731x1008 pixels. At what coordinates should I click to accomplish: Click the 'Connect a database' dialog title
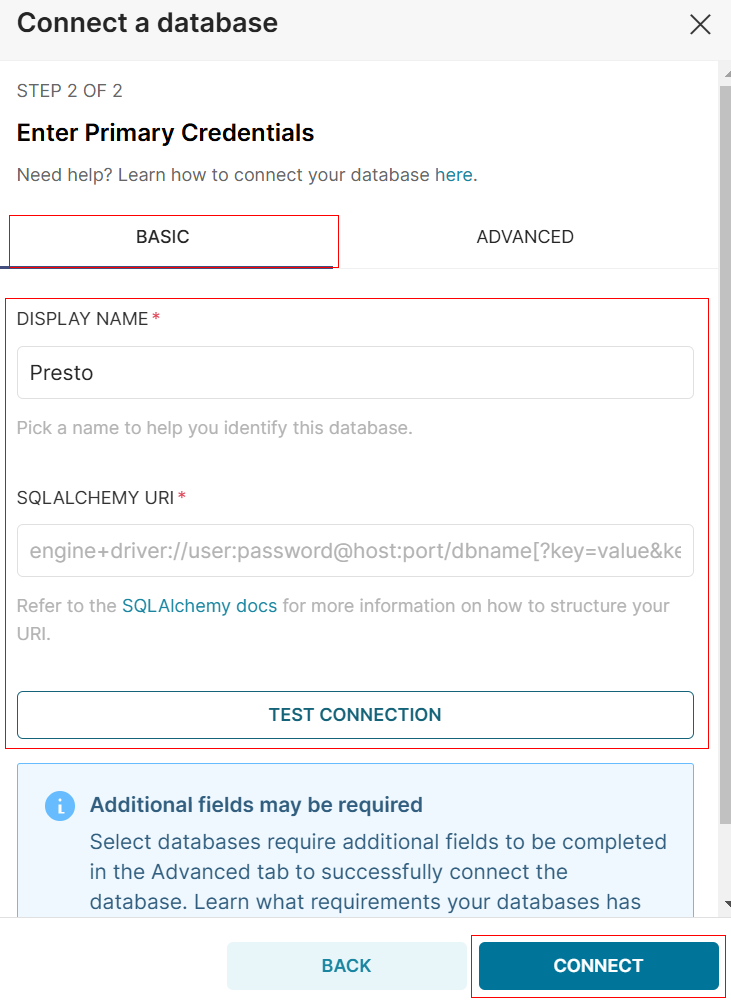(147, 23)
